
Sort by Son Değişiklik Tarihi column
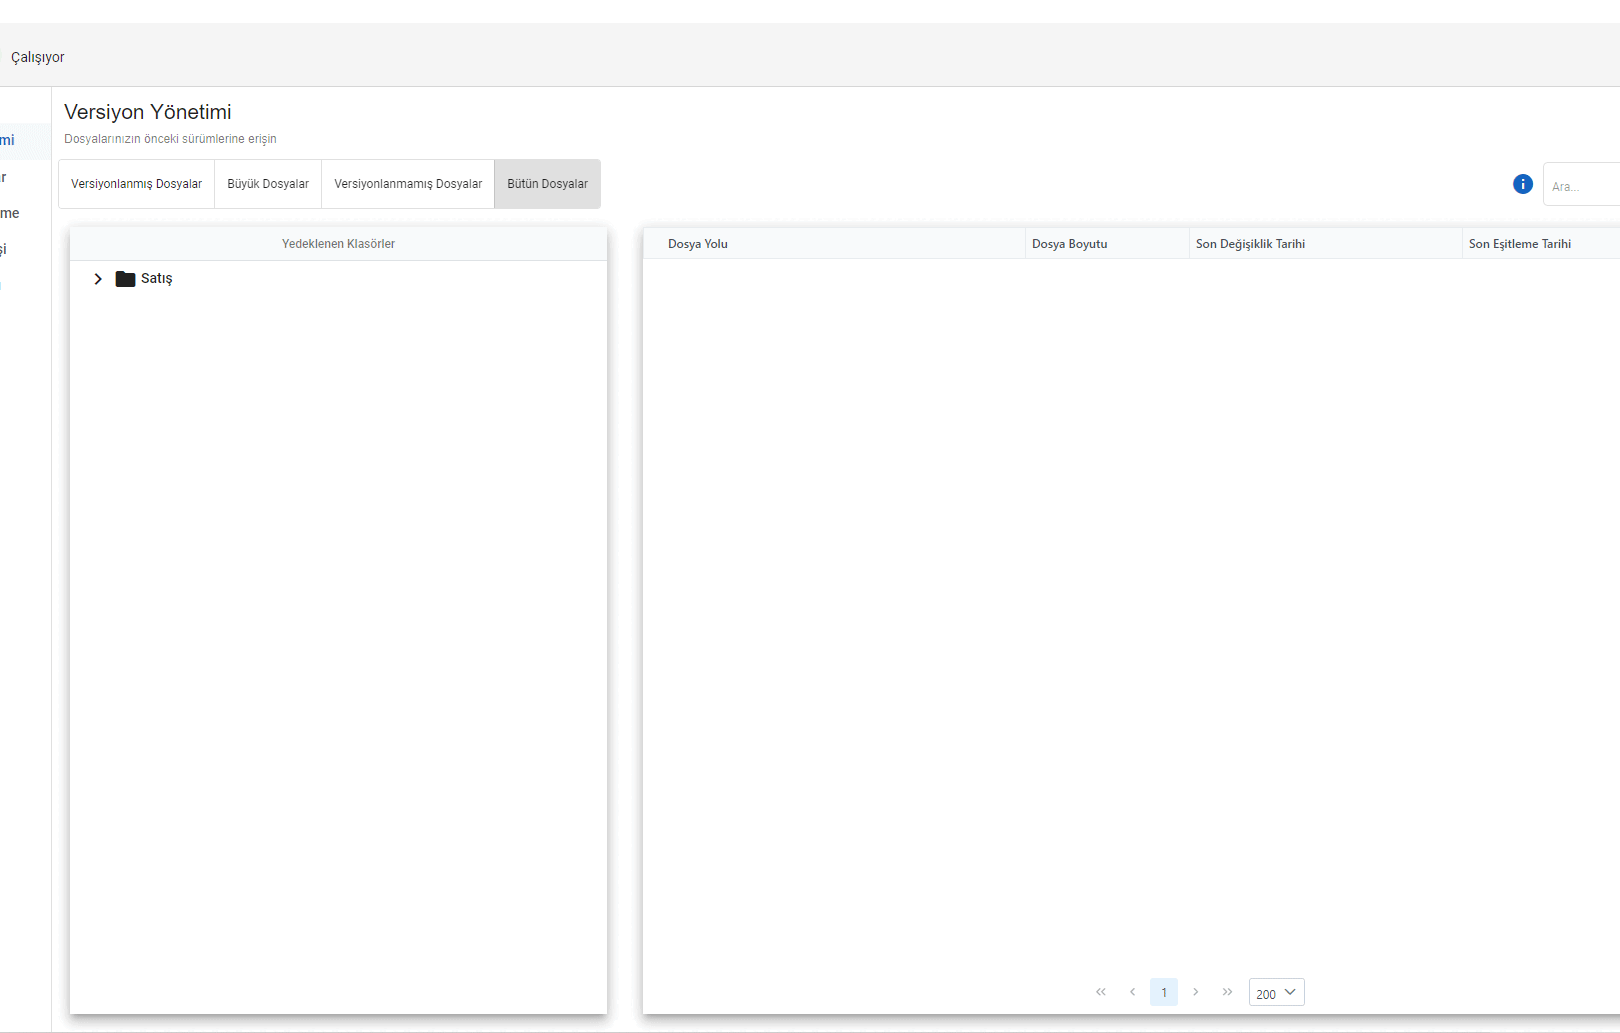click(x=1250, y=244)
